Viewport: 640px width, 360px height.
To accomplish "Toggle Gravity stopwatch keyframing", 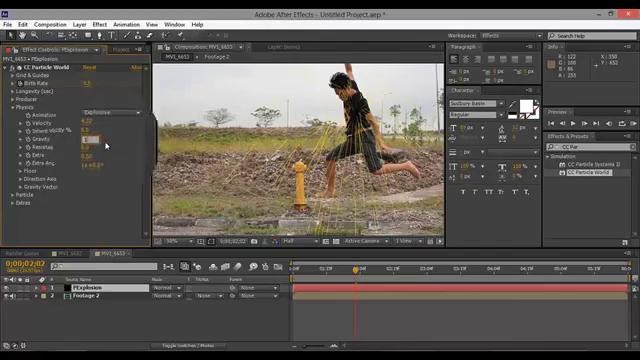I will 28,139.
